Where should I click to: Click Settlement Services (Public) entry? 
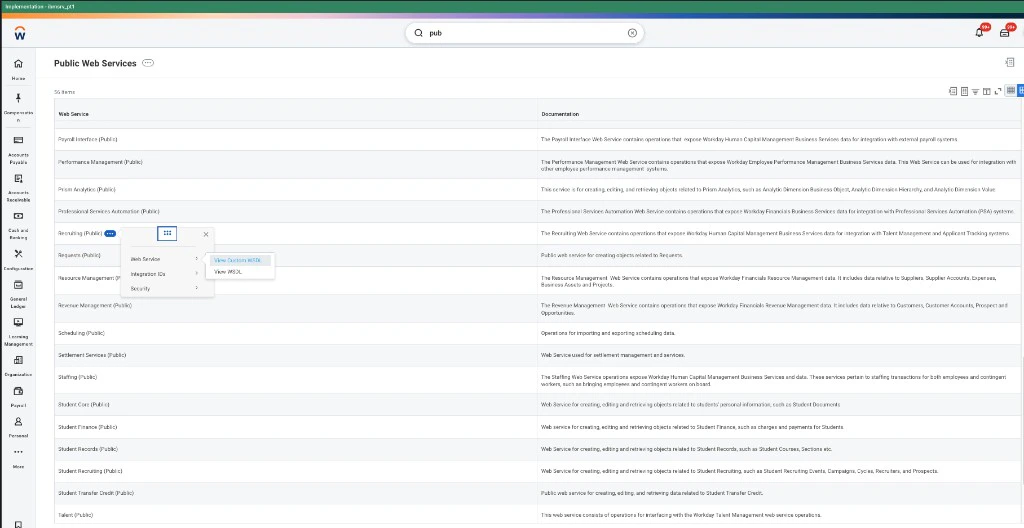[92, 355]
